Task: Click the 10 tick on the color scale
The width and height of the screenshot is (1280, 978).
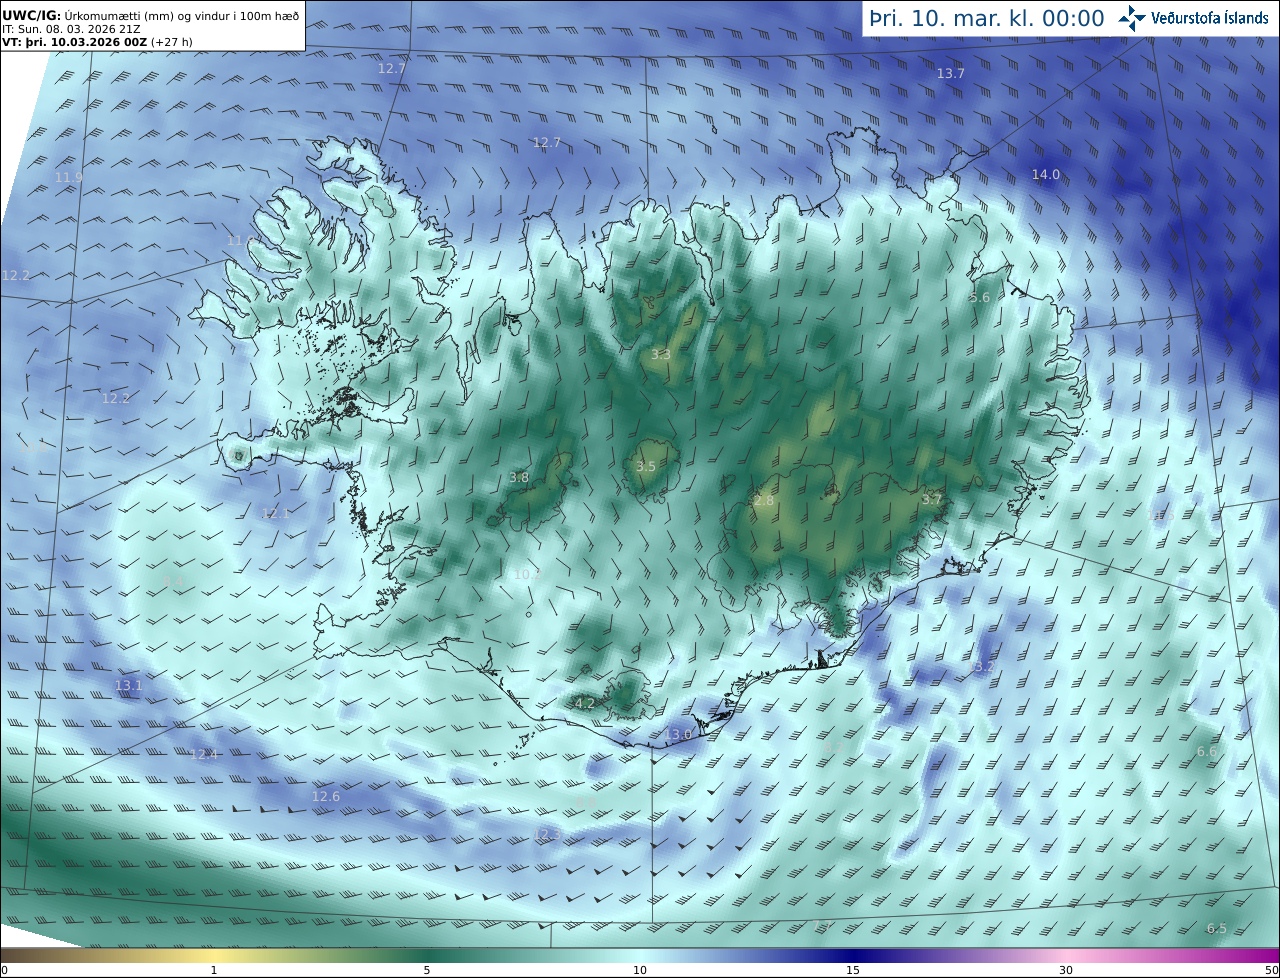Action: click(640, 970)
